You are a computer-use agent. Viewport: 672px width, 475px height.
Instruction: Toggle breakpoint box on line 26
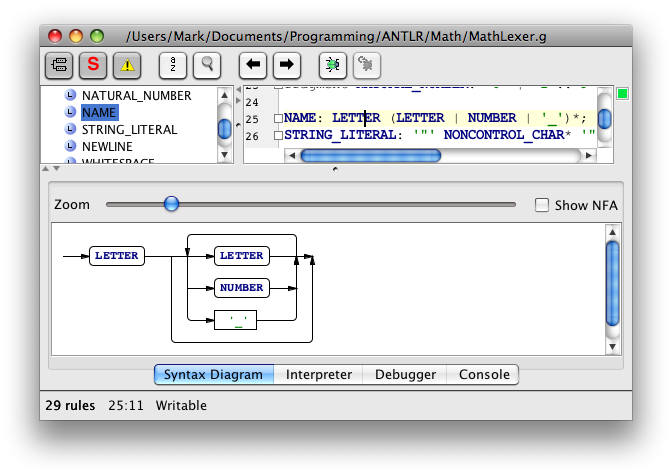coord(278,136)
